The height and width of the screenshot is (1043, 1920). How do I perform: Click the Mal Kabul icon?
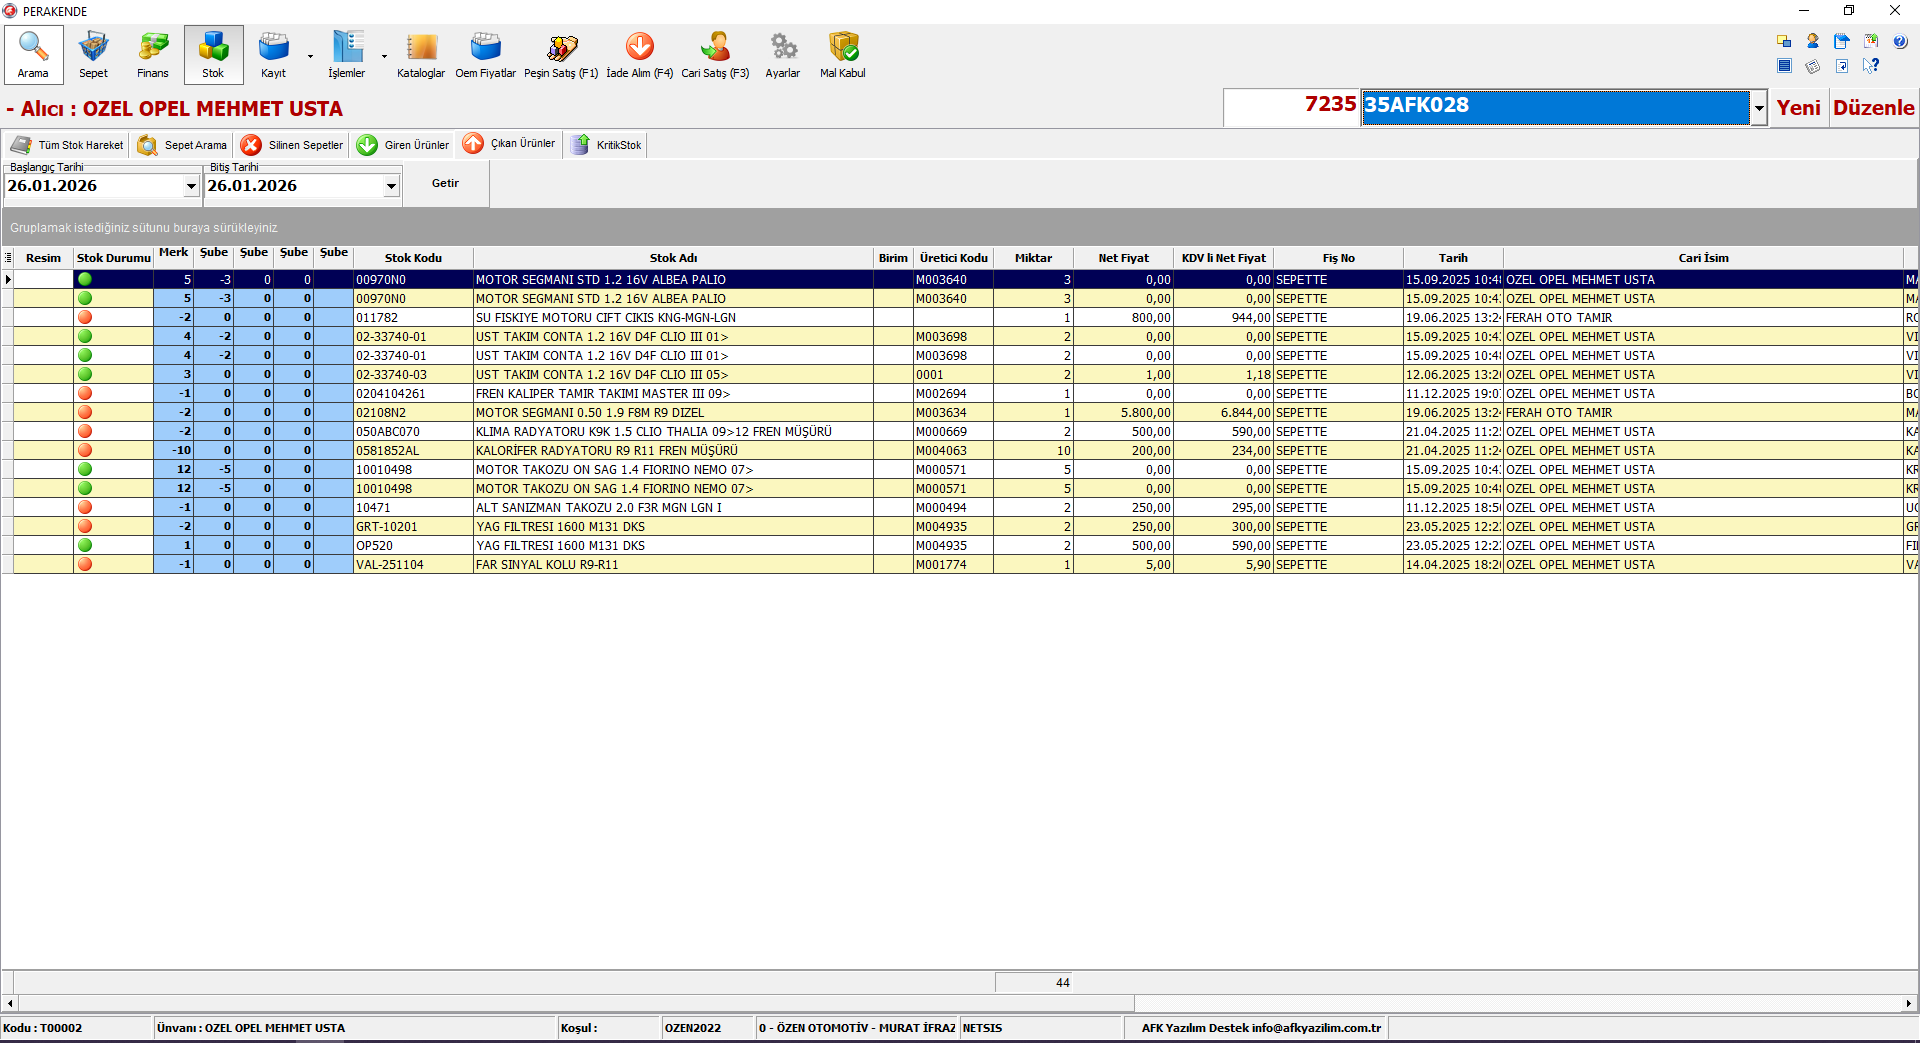[843, 54]
